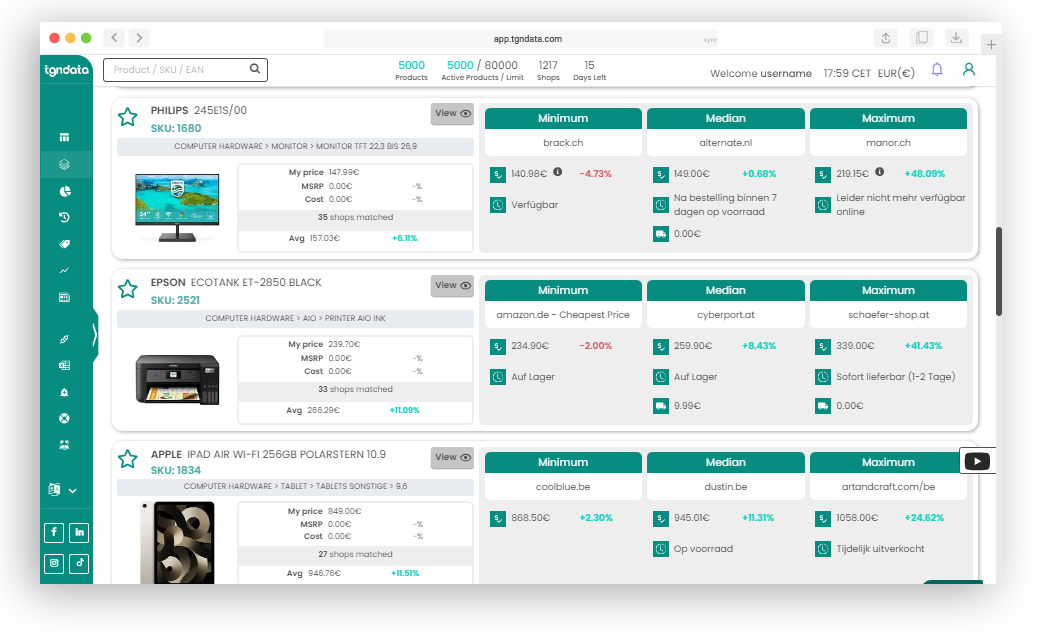Click the search magnifier icon

pyautogui.click(x=254, y=69)
